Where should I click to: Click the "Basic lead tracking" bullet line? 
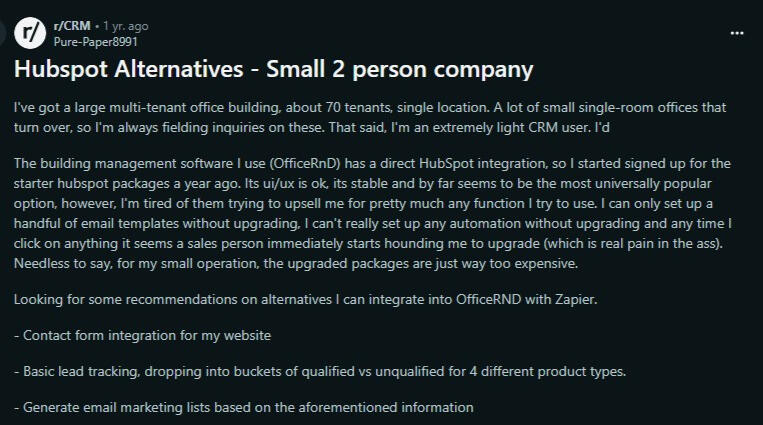319,371
